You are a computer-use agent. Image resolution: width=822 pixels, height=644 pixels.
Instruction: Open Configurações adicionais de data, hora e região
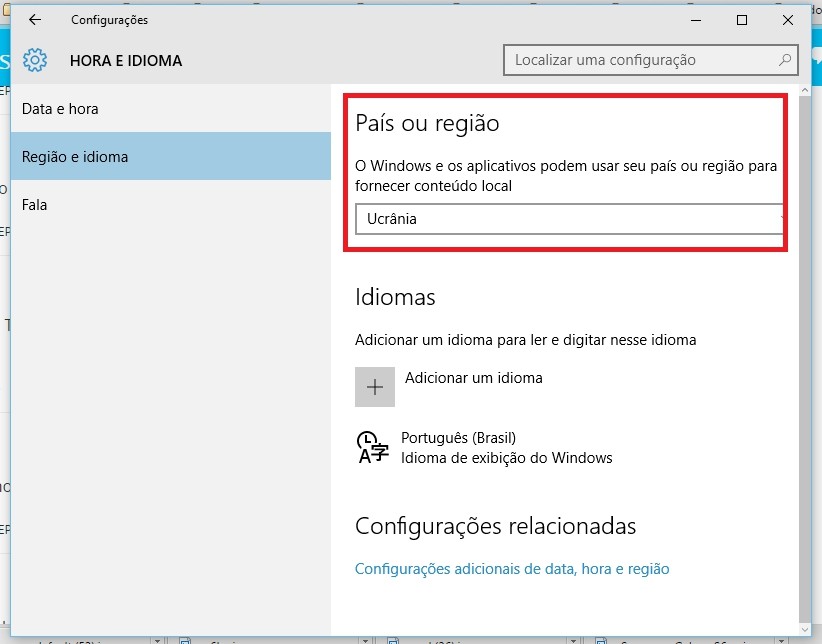coord(512,569)
